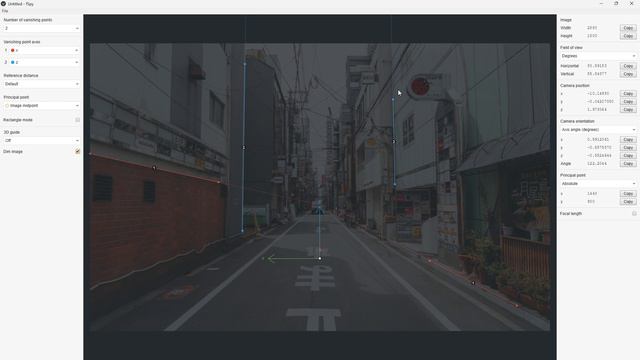Open the second vanishing point axis dropdown
The image size is (640, 360).
pos(42,62)
